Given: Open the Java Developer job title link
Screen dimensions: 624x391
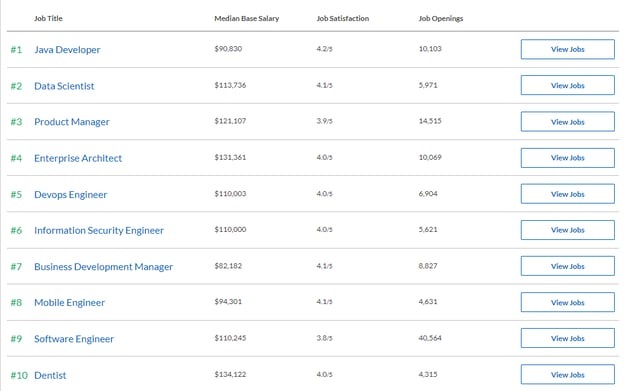Looking at the screenshot, I should [67, 50].
